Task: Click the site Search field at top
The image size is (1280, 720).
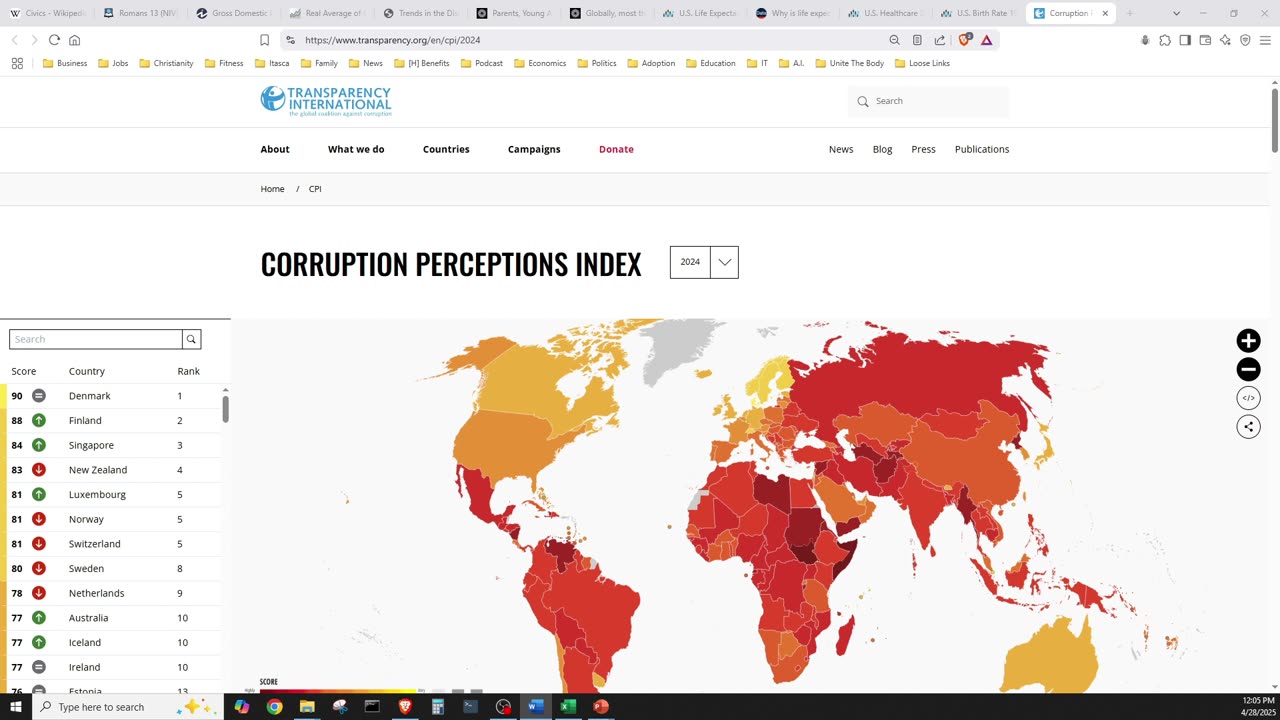Action: pyautogui.click(x=929, y=101)
